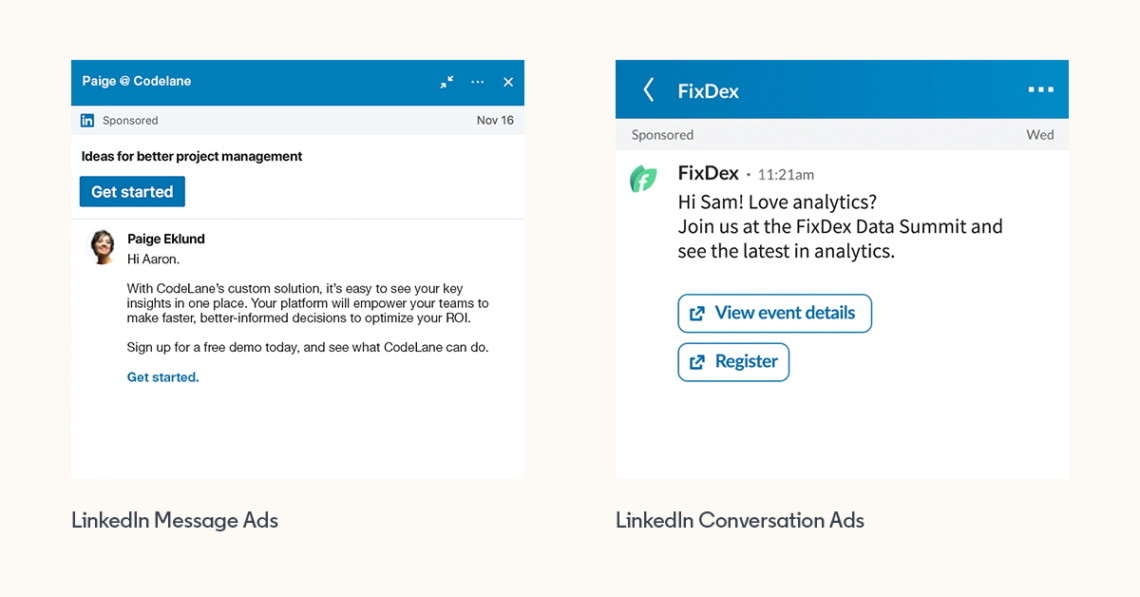The height and width of the screenshot is (597, 1140).
Task: Click the blue Get started button
Action: pos(131,191)
